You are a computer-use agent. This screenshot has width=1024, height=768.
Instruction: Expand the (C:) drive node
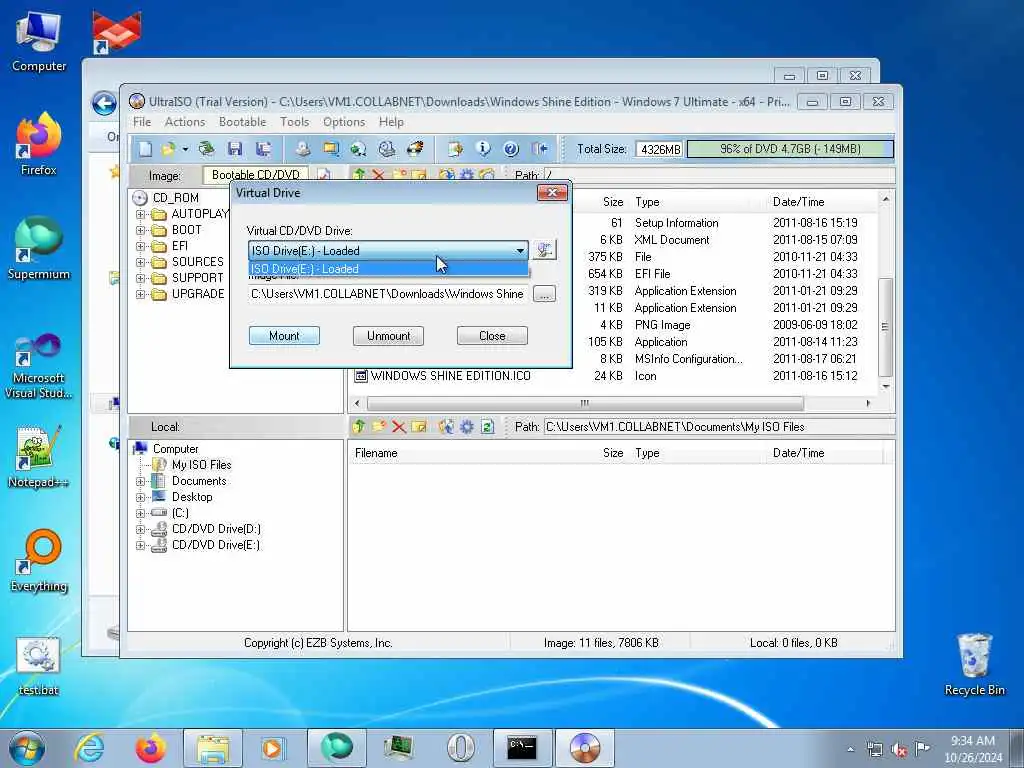[x=140, y=513]
